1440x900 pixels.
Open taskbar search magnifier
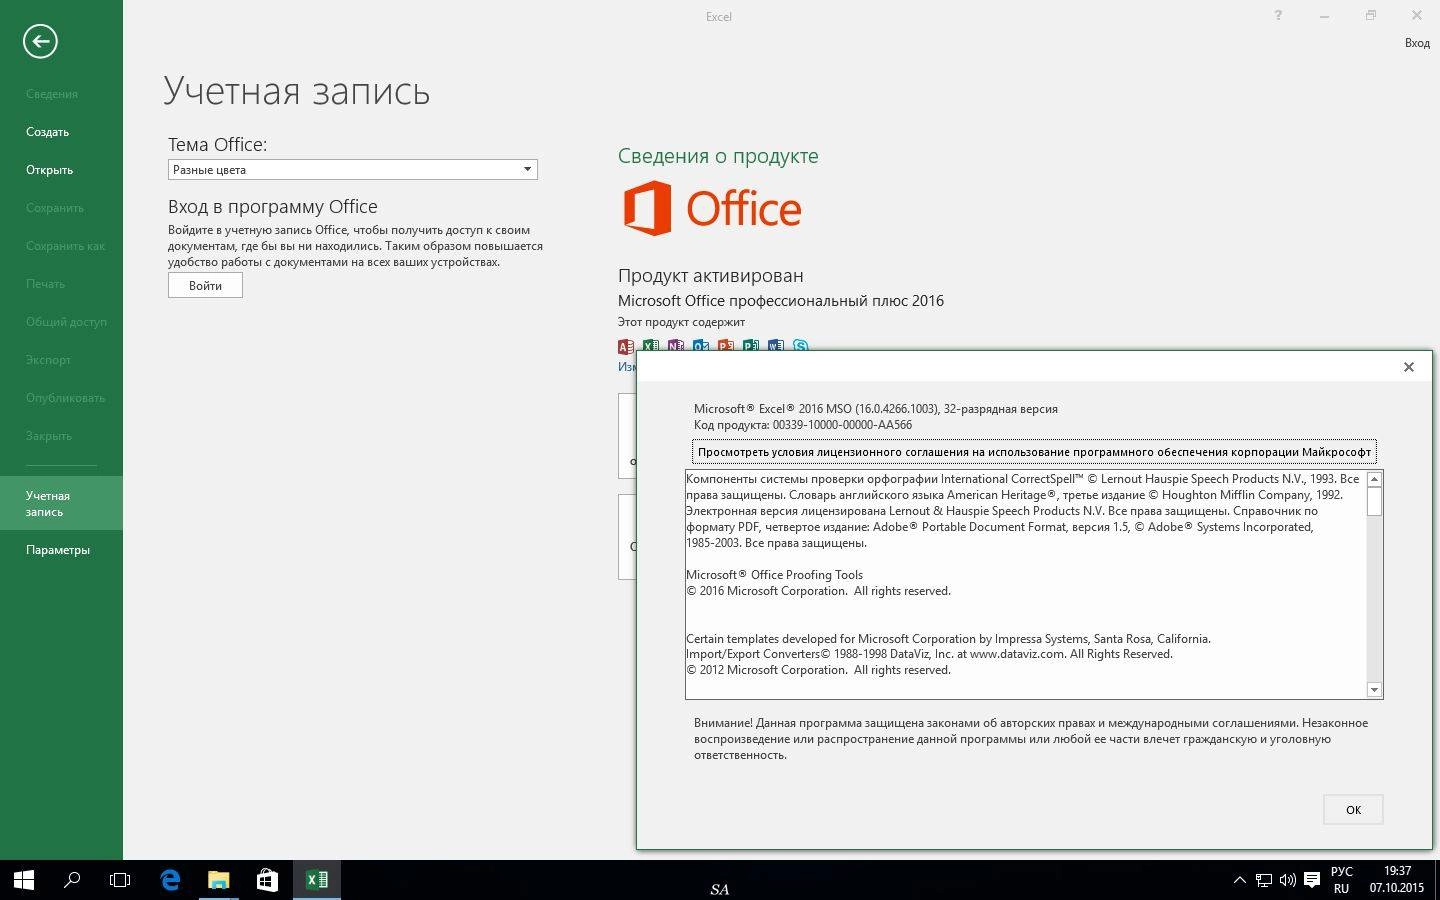(72, 880)
